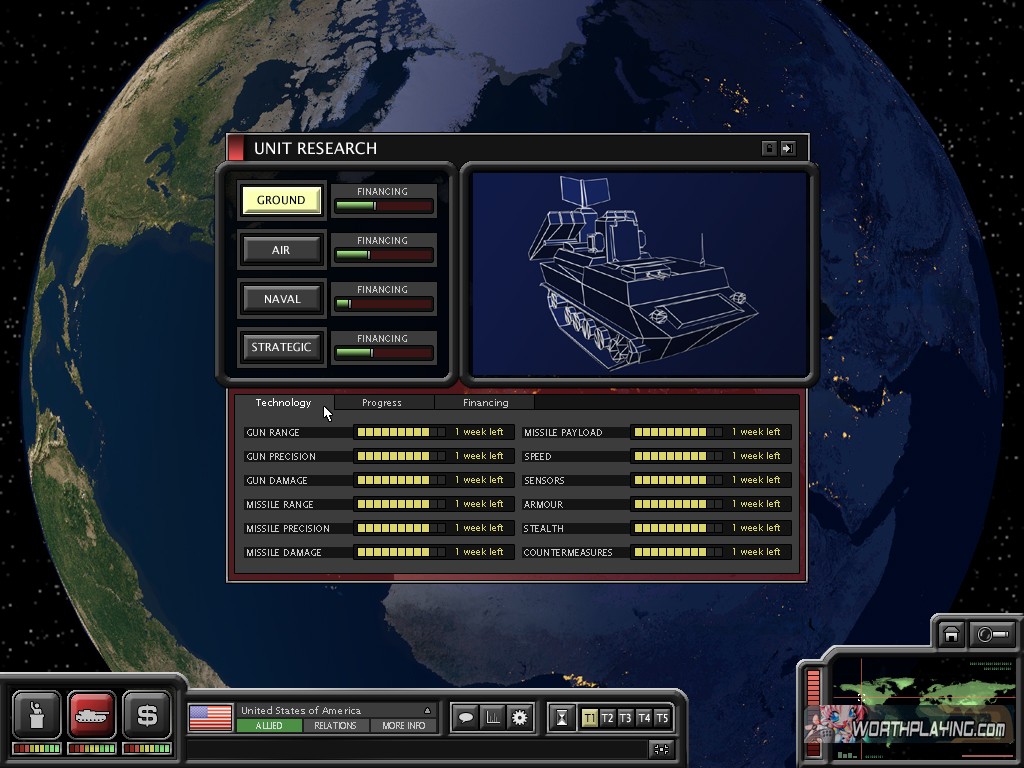Open the economy dollar sign panel
The height and width of the screenshot is (768, 1024).
click(147, 714)
